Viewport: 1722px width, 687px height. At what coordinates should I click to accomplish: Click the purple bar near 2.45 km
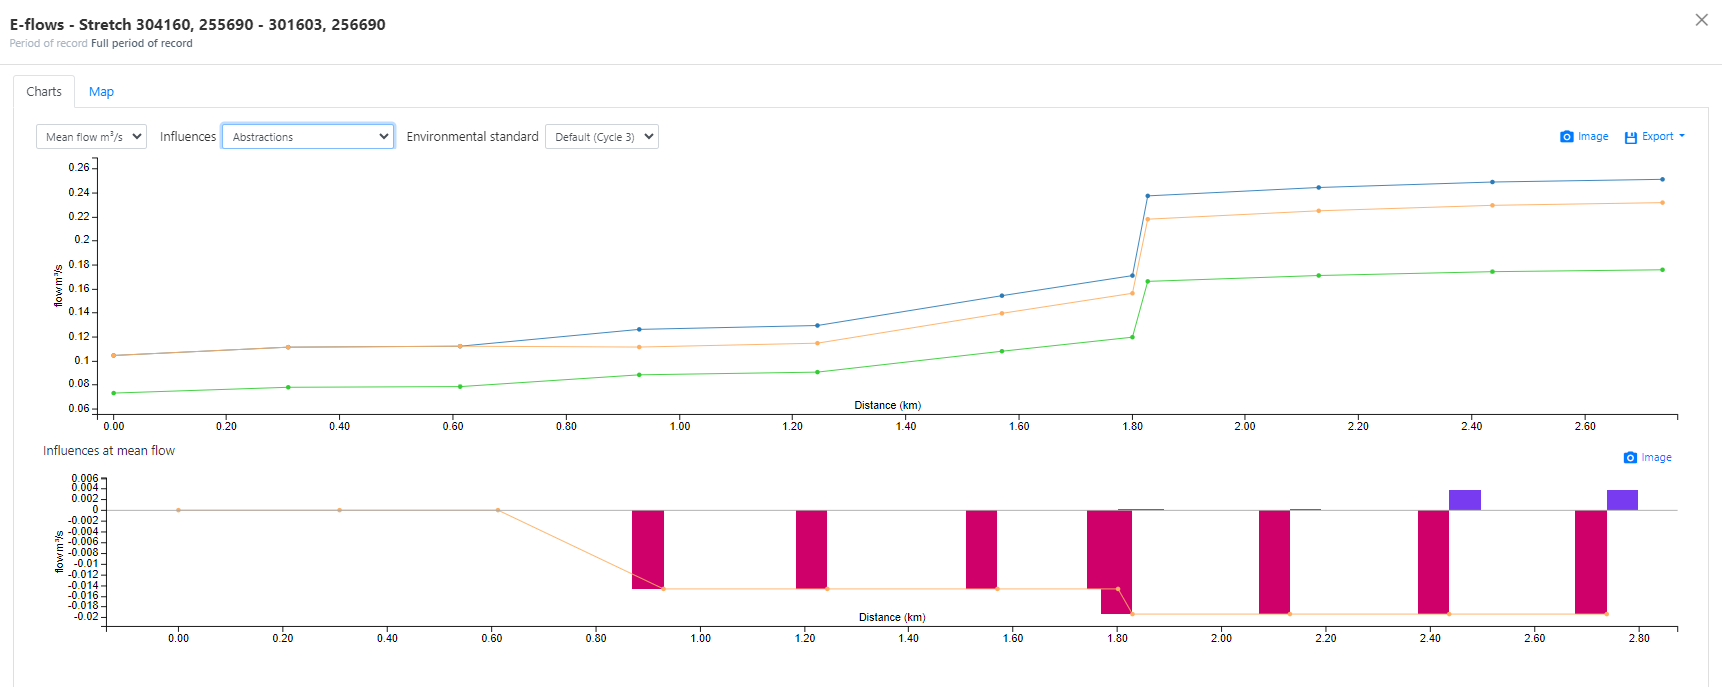pos(1464,500)
